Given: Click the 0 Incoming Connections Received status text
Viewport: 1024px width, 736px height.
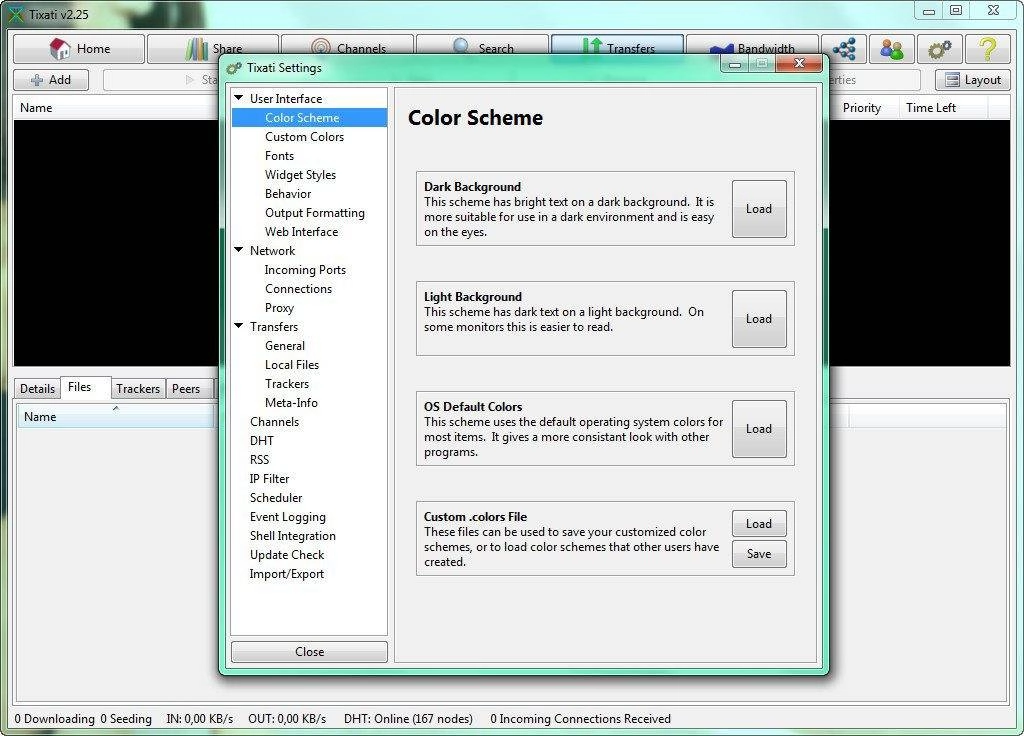Looking at the screenshot, I should point(581,719).
